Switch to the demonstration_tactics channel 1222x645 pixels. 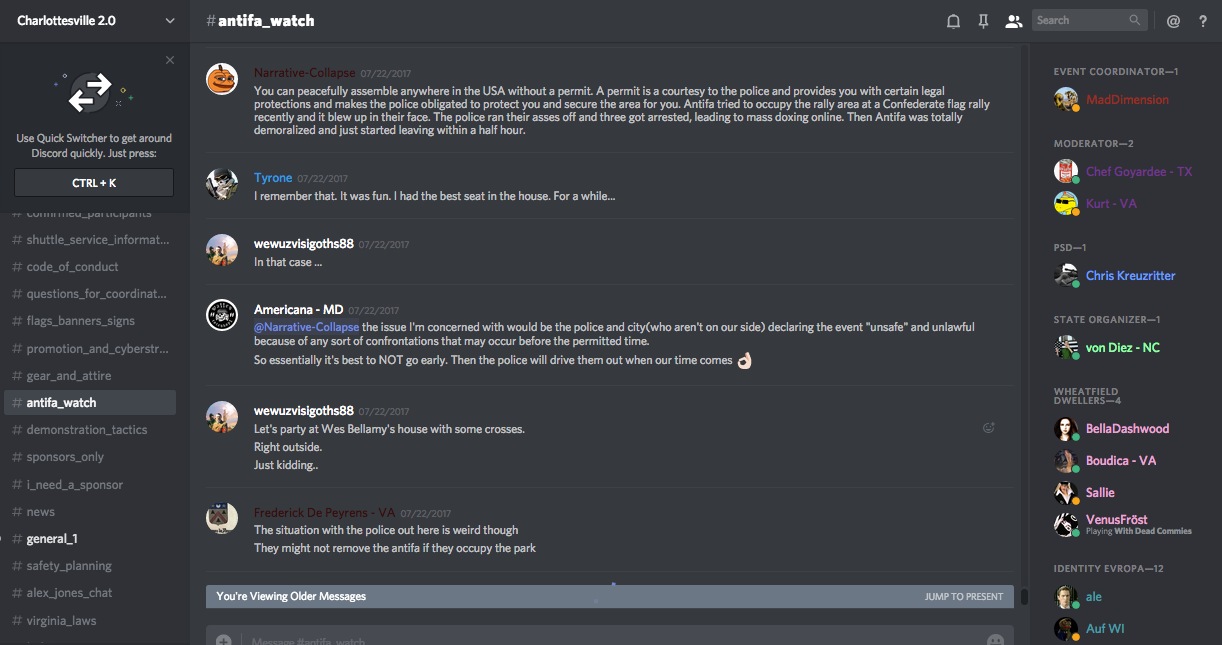tap(87, 430)
